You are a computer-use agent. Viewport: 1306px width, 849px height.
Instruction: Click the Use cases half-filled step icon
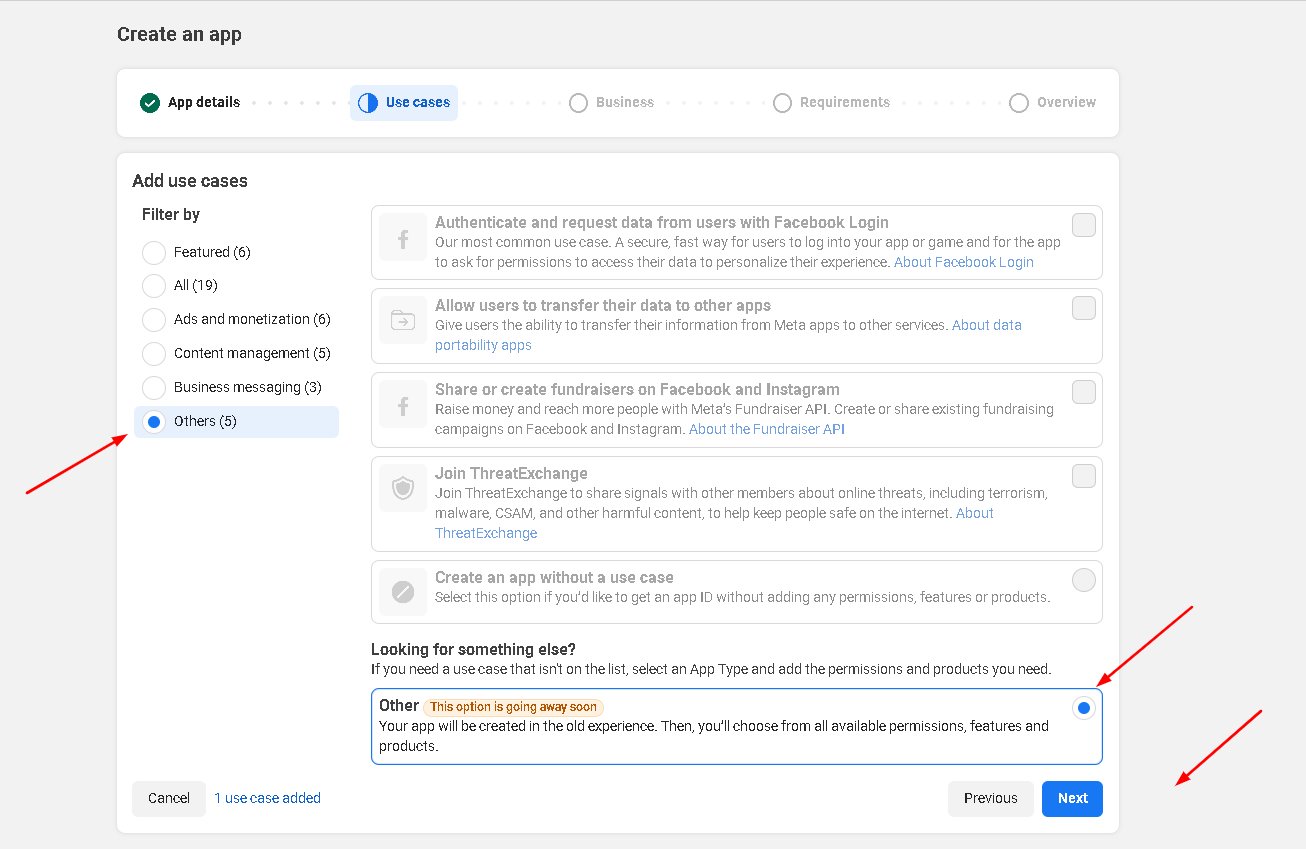[x=368, y=103]
